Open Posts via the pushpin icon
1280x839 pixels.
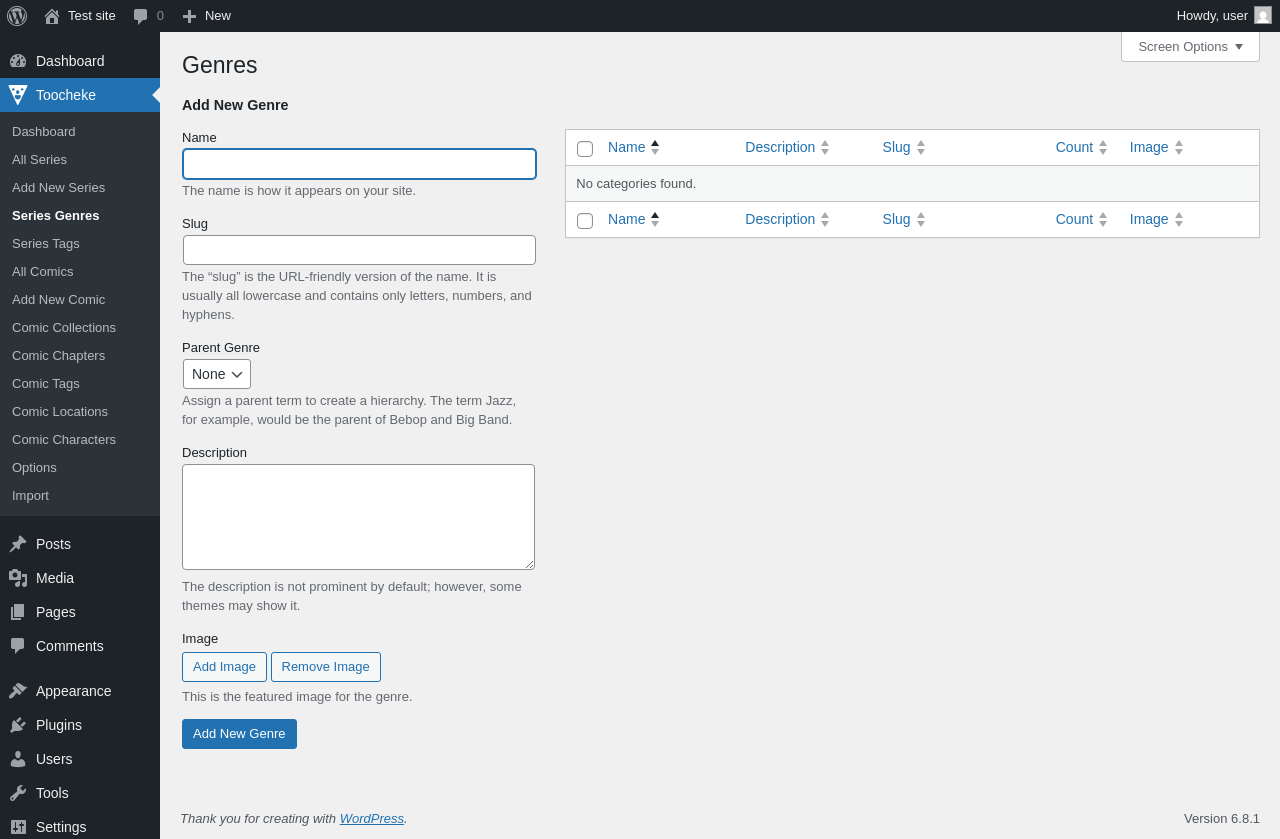18,544
